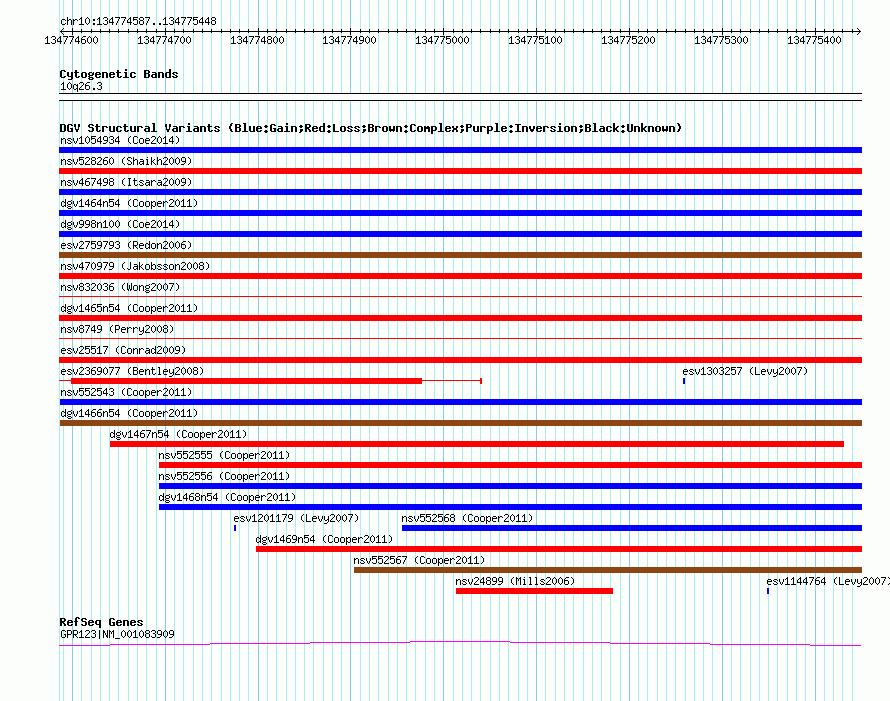The height and width of the screenshot is (701, 890).
Task: Click the 10q26.3 band label
Action: tap(81, 86)
